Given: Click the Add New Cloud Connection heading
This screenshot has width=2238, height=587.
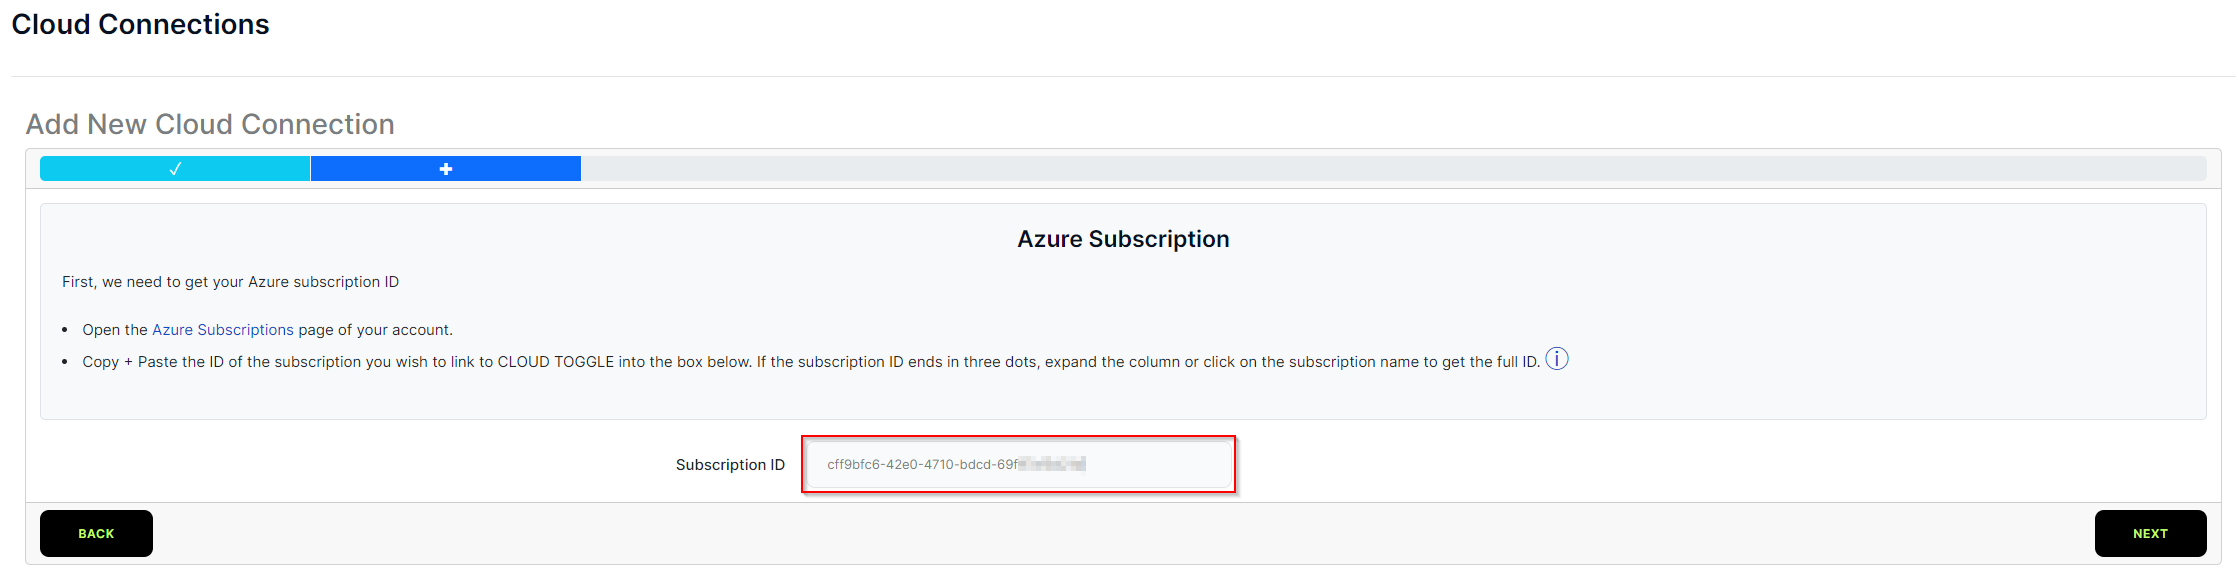Looking at the screenshot, I should click(210, 124).
